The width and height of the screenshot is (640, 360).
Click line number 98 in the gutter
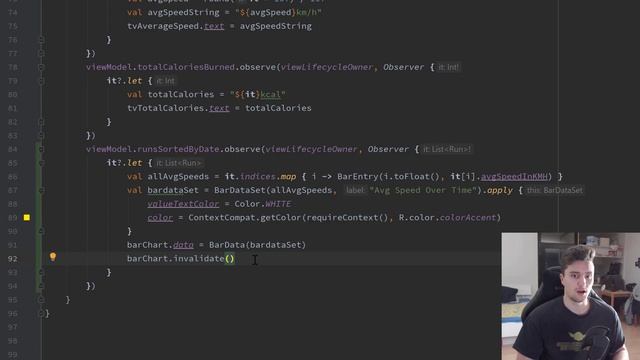13,341
